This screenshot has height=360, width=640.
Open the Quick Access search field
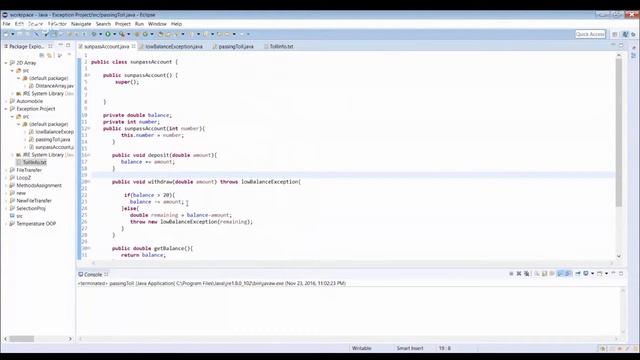point(590,34)
